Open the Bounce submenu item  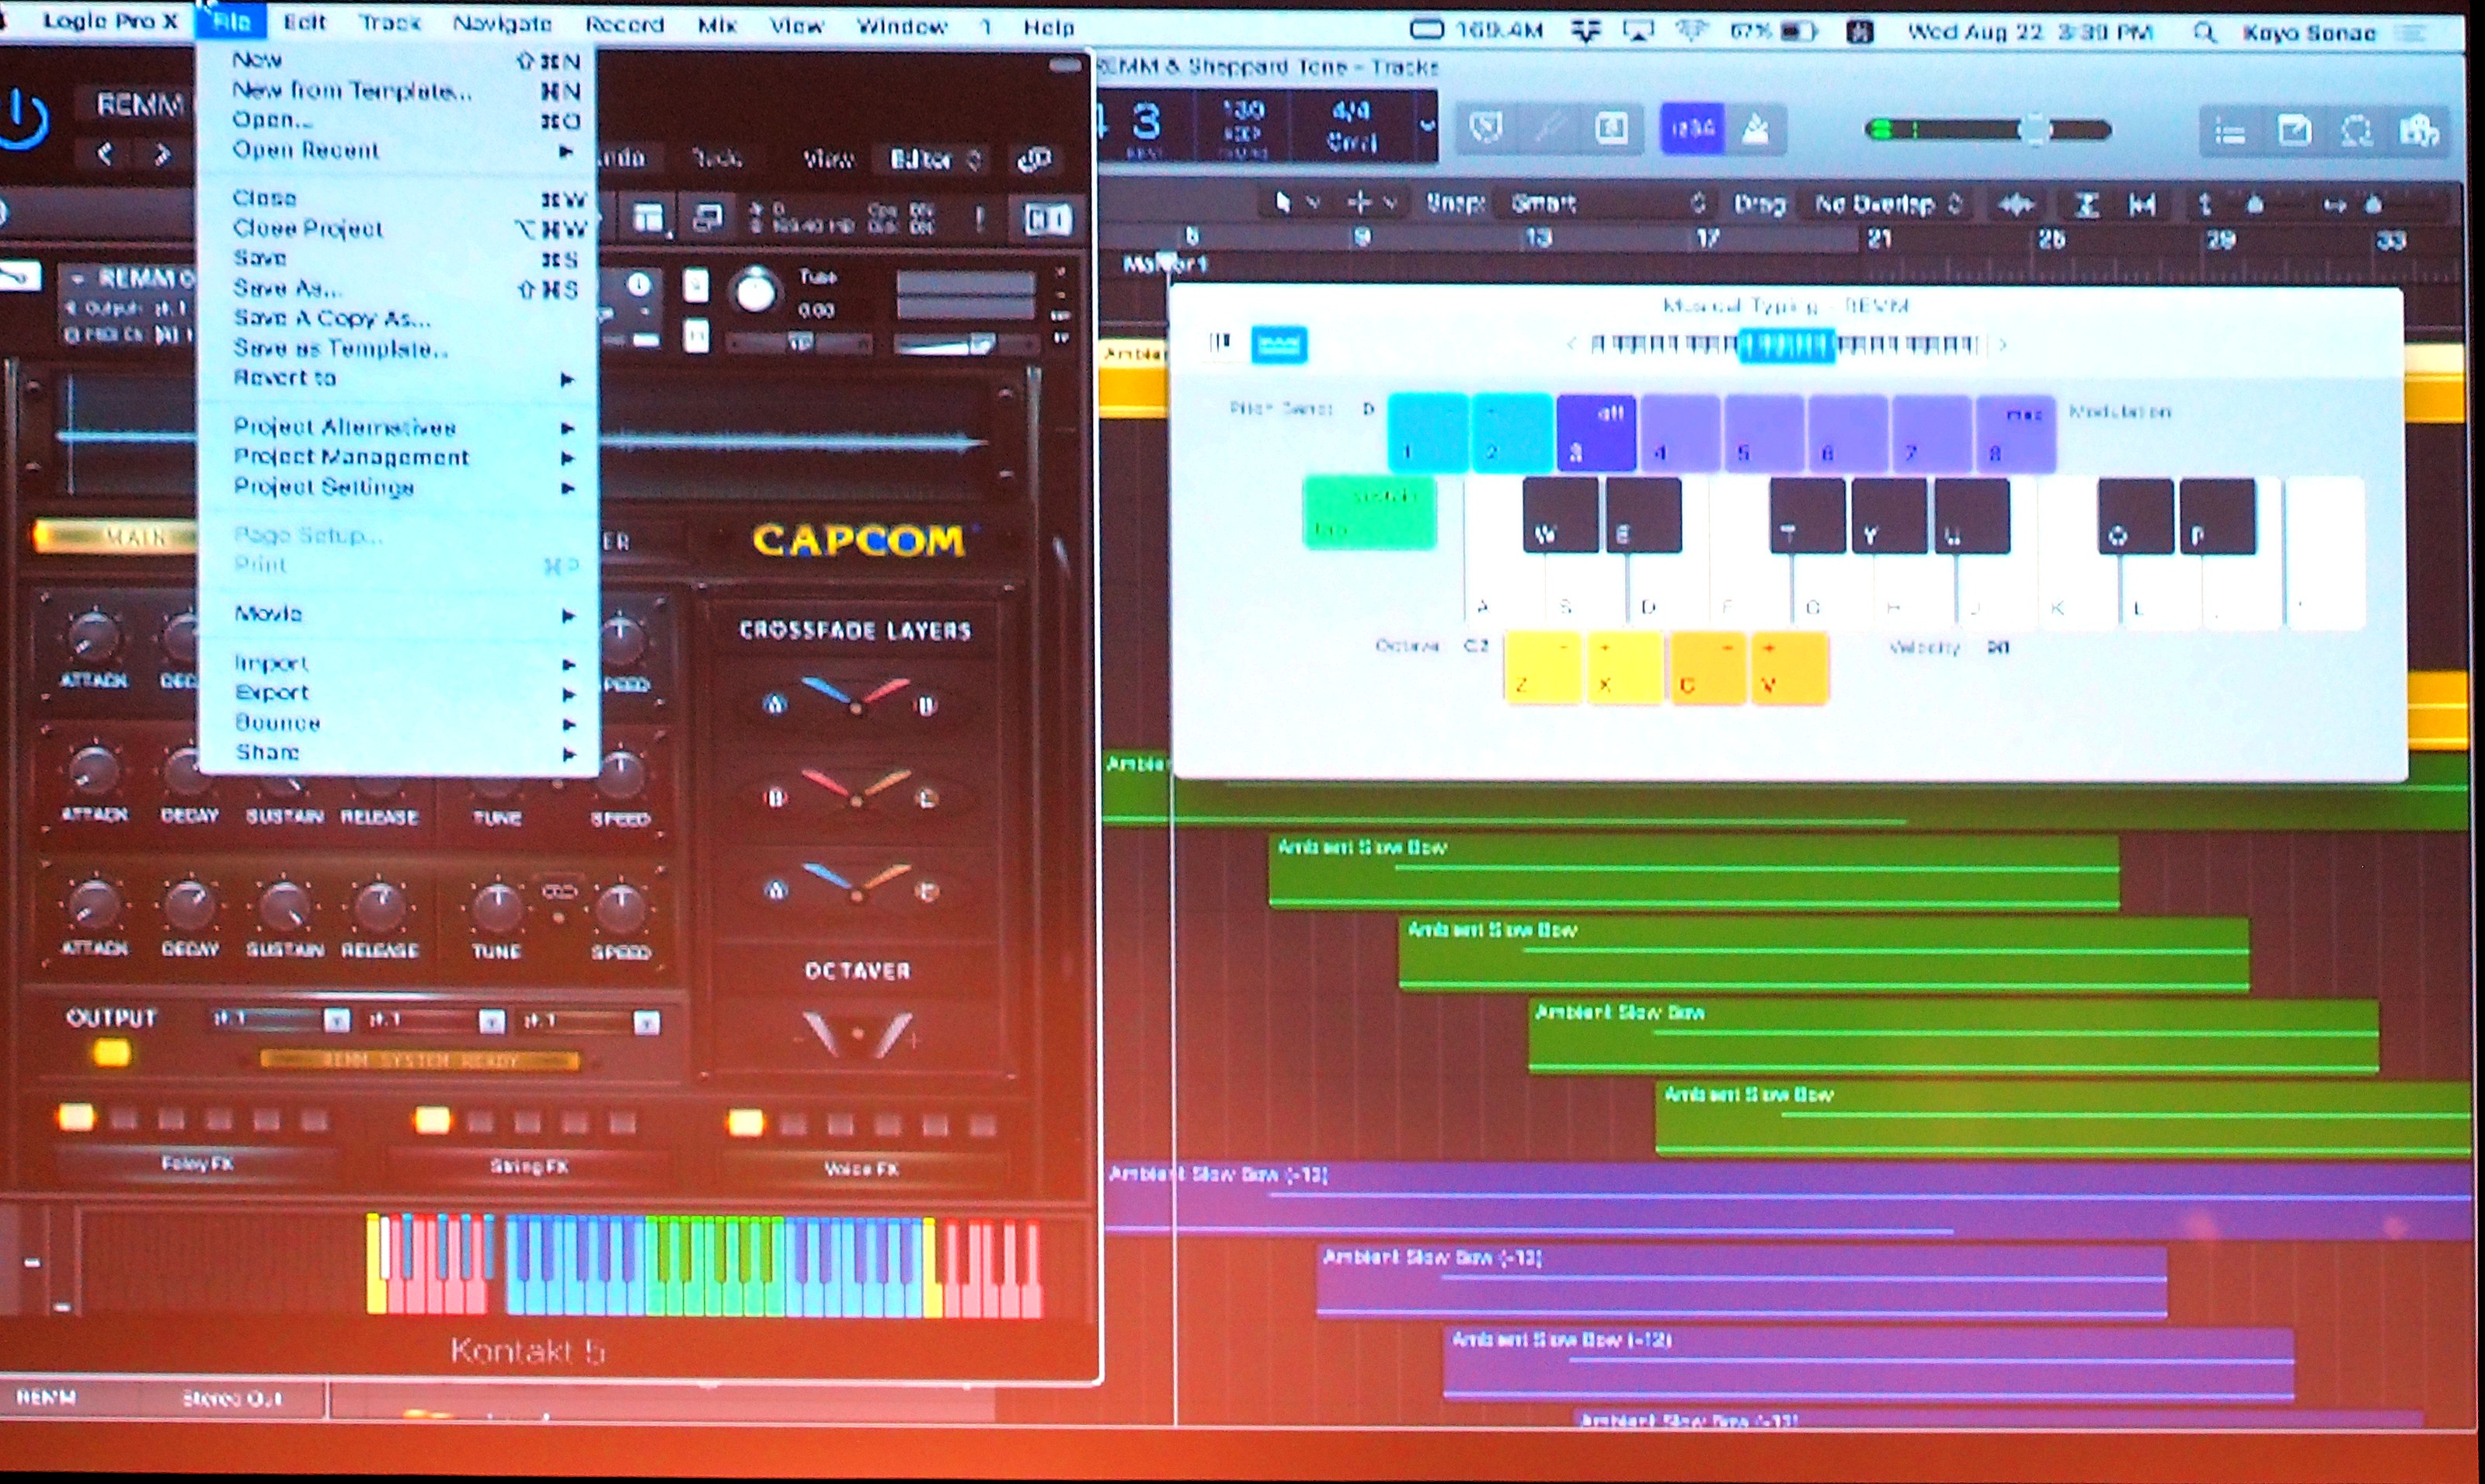[278, 722]
